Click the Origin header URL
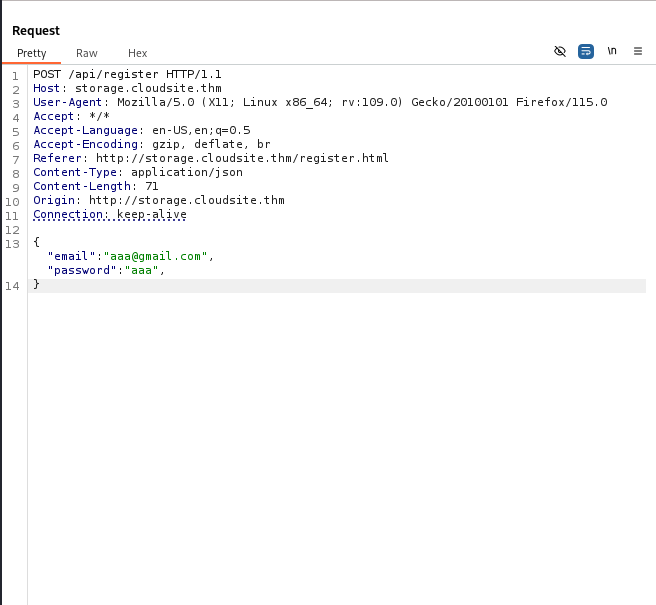Screen dimensions: 656x605 [x=186, y=200]
